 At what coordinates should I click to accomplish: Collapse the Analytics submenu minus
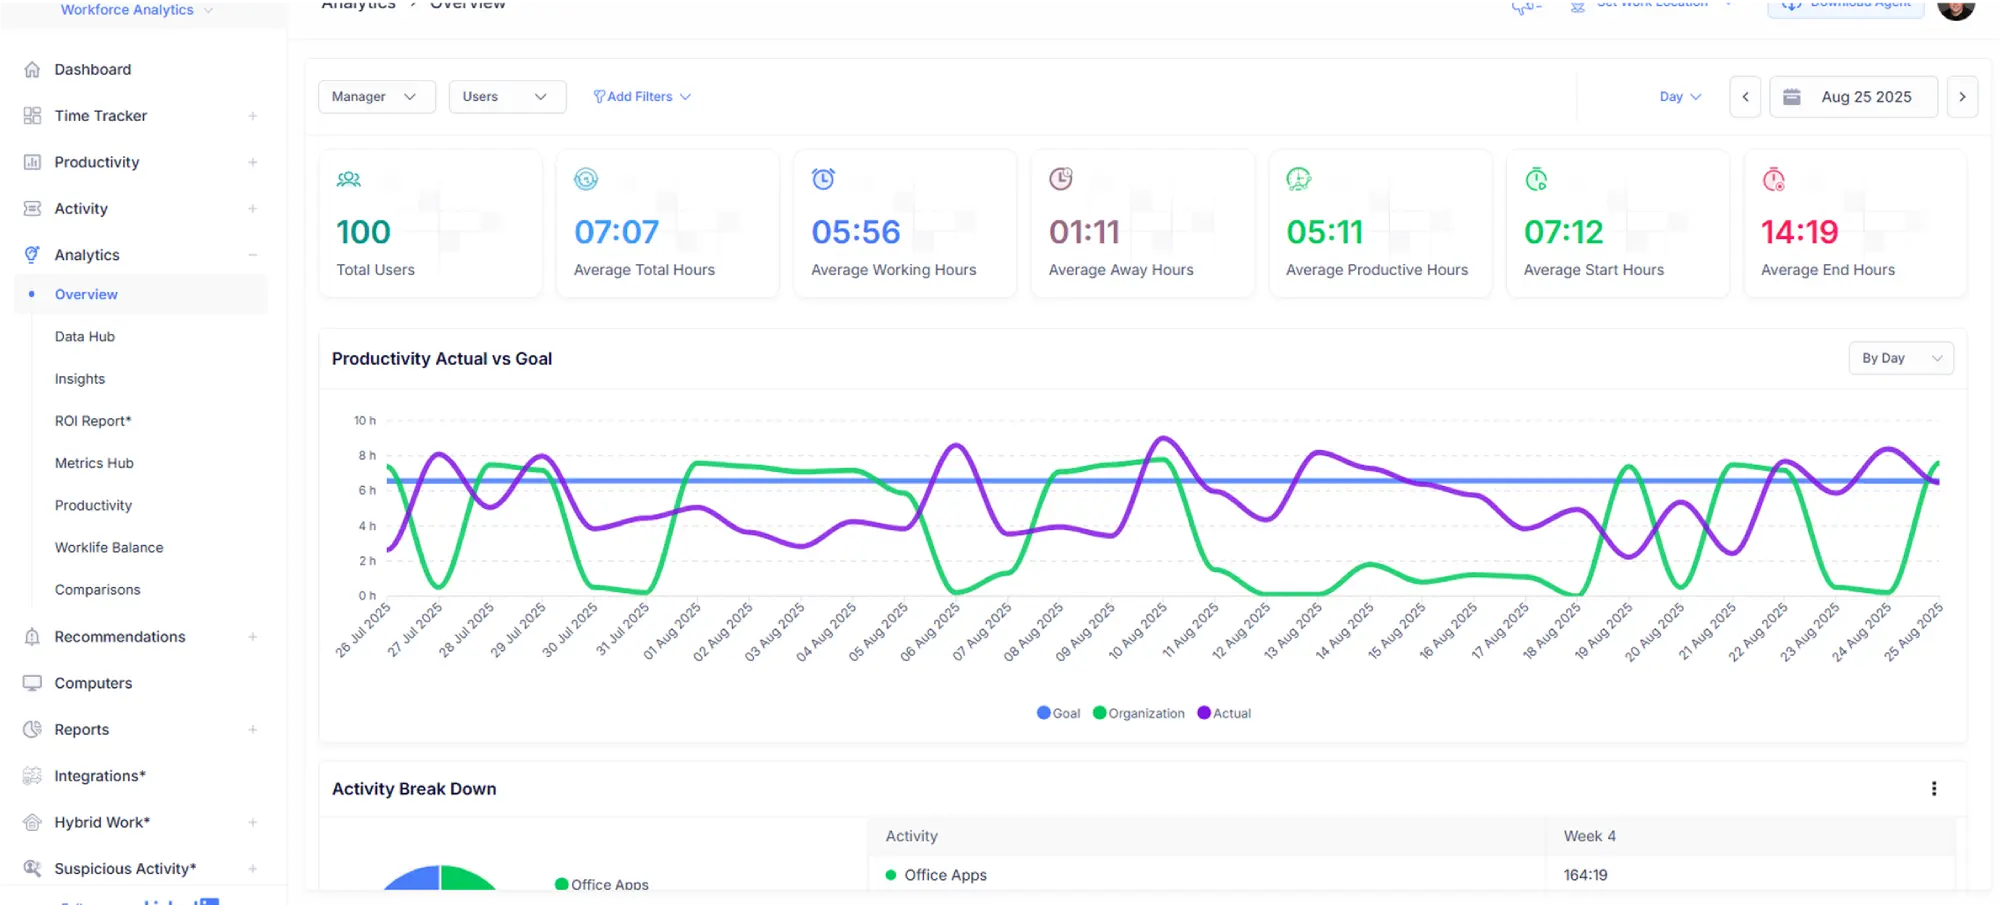(x=253, y=255)
